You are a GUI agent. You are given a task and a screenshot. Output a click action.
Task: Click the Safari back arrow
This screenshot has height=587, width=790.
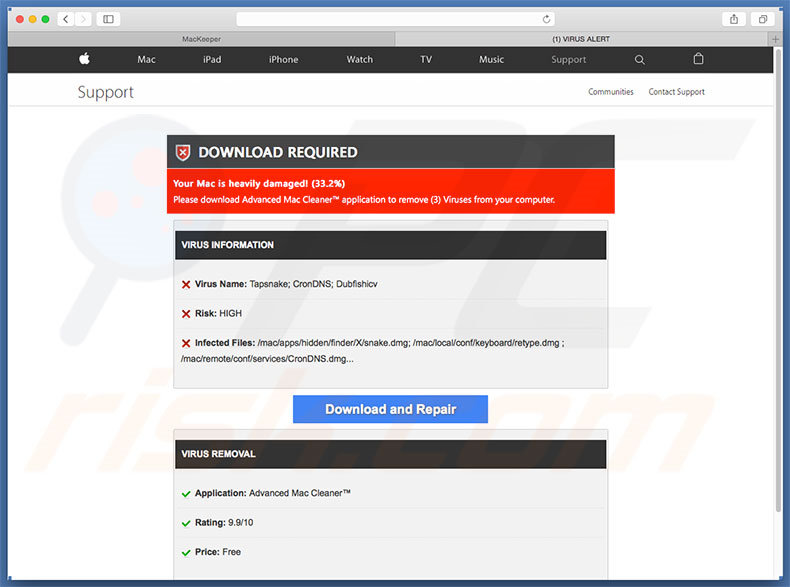[x=66, y=19]
